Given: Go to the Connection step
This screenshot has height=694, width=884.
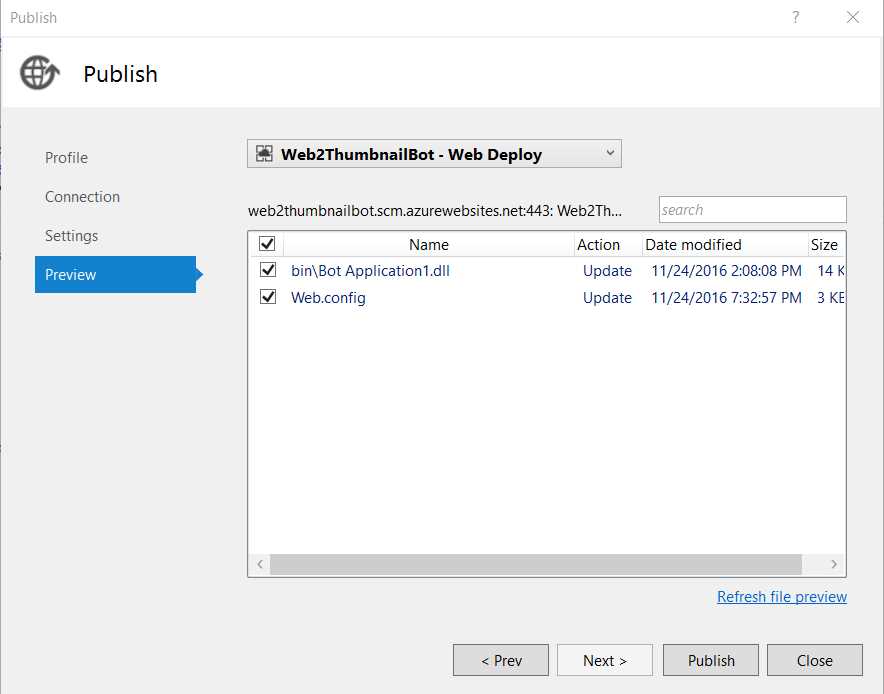Looking at the screenshot, I should coord(82,197).
